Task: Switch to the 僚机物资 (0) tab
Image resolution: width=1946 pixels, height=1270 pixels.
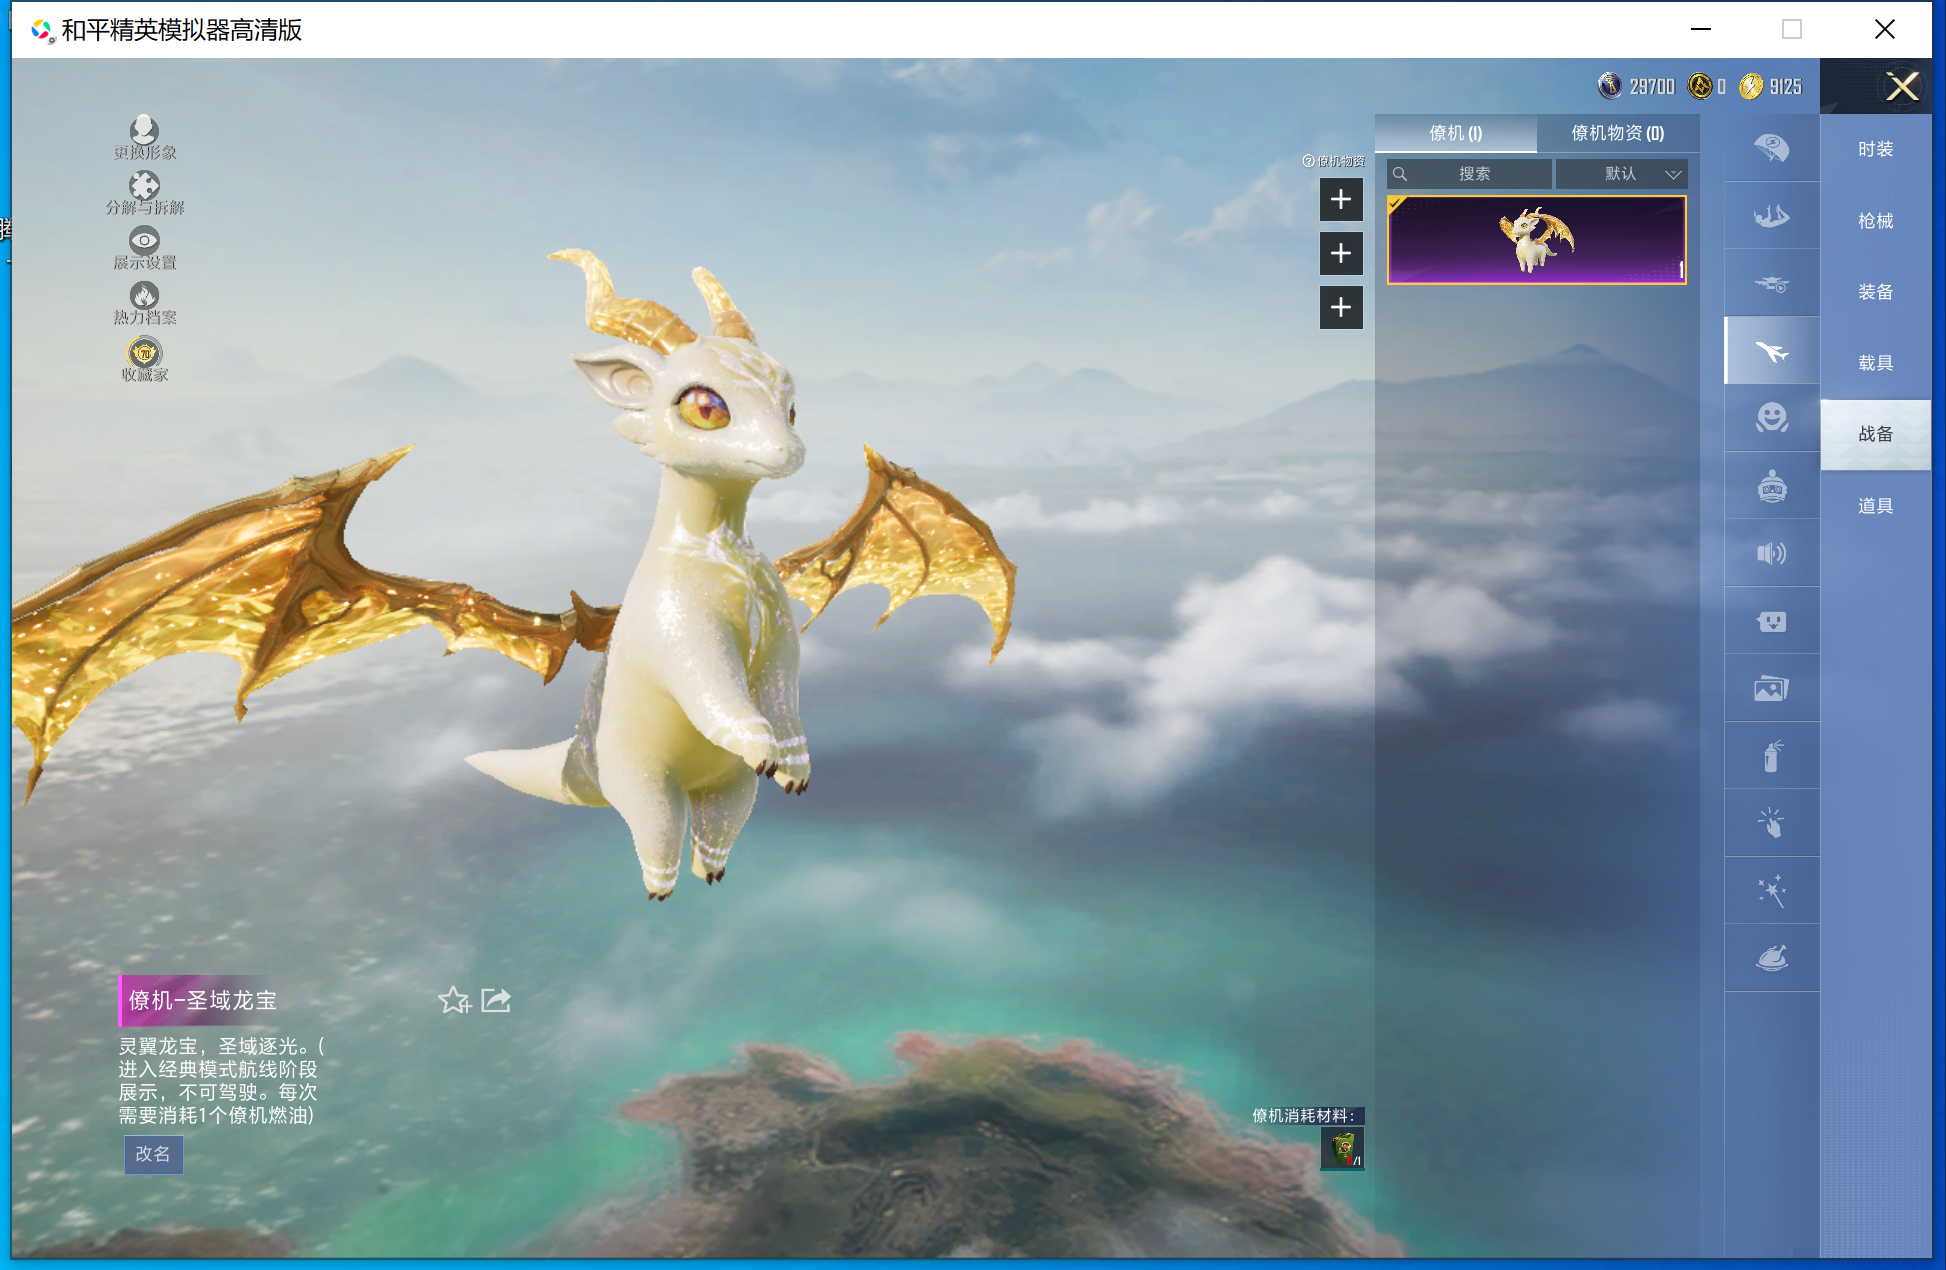Action: [1616, 133]
